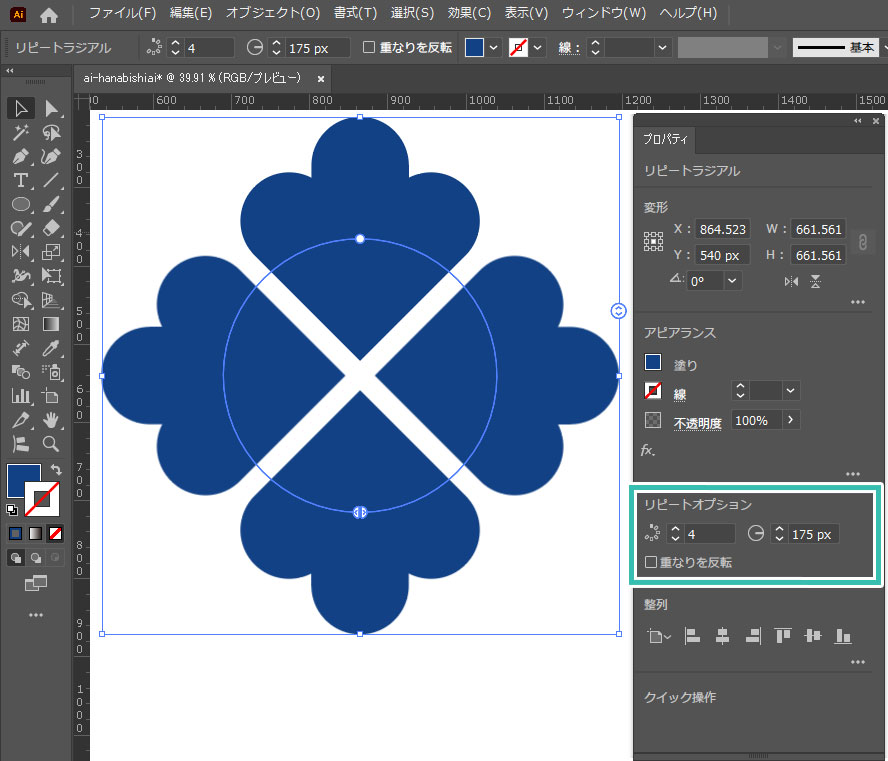888x761 pixels.
Task: Choose the Zoom magnifier tool
Action: coord(50,444)
